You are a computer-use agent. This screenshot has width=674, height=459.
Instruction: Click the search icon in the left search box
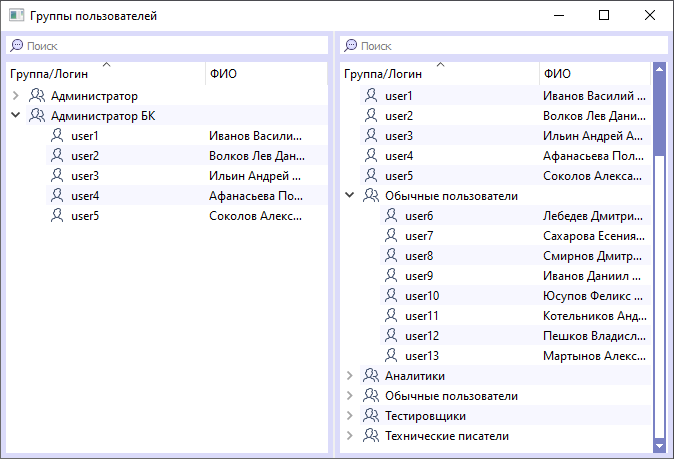(16, 46)
